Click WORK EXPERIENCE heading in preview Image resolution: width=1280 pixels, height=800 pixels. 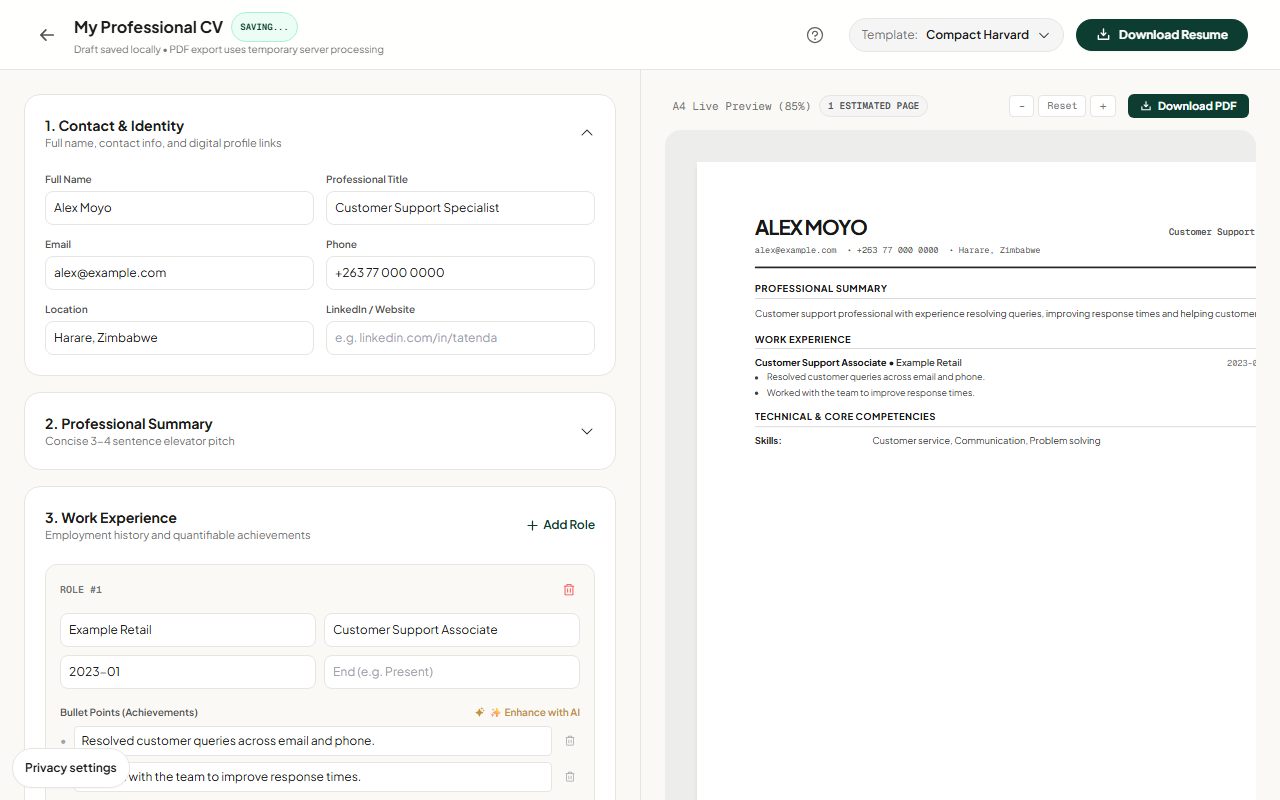pyautogui.click(x=803, y=340)
